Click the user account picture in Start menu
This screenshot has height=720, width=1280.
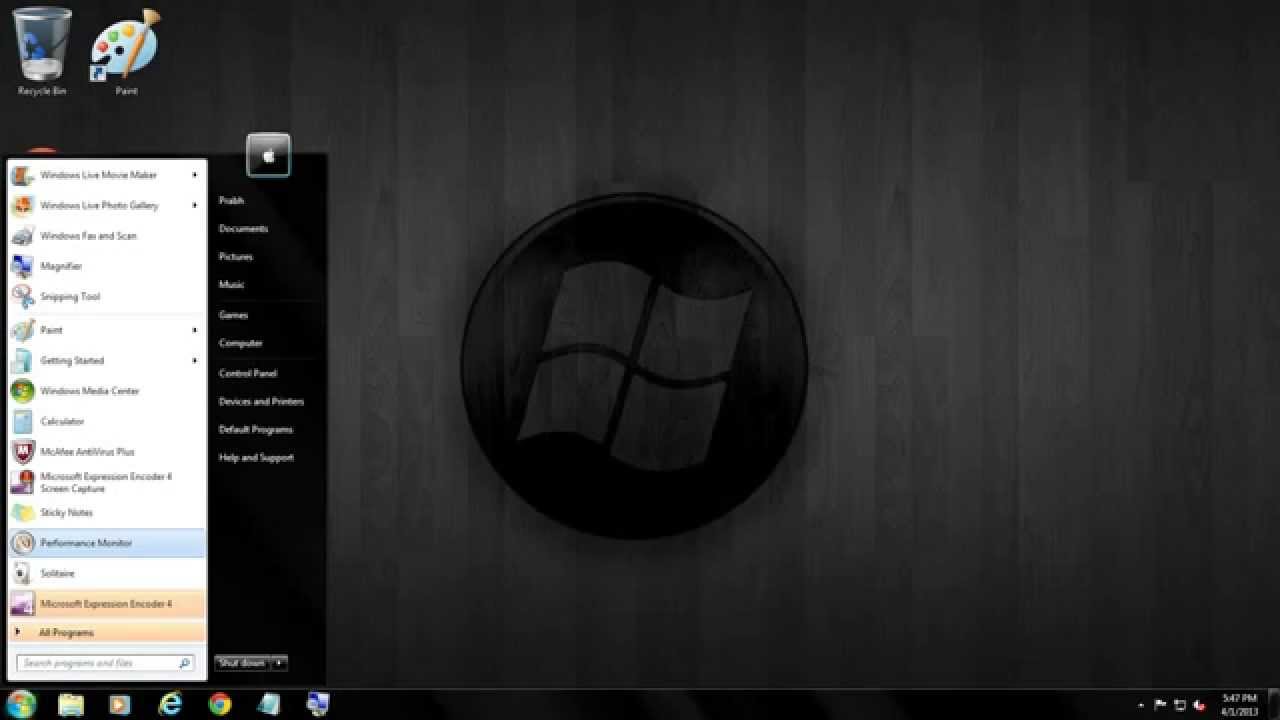coord(268,155)
